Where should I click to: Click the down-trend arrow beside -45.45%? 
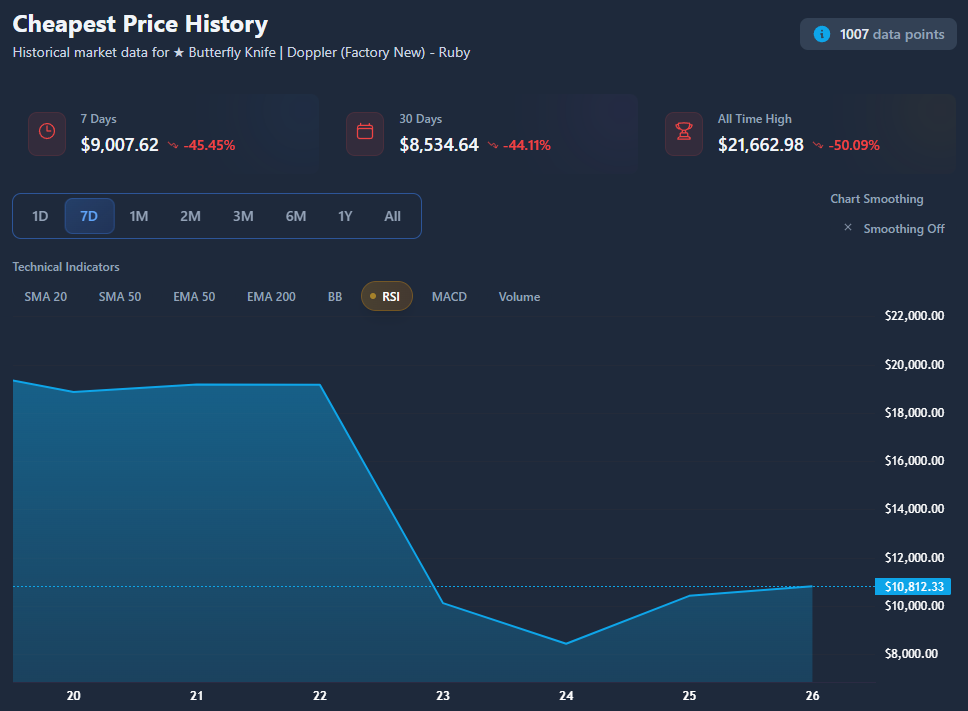click(x=173, y=145)
